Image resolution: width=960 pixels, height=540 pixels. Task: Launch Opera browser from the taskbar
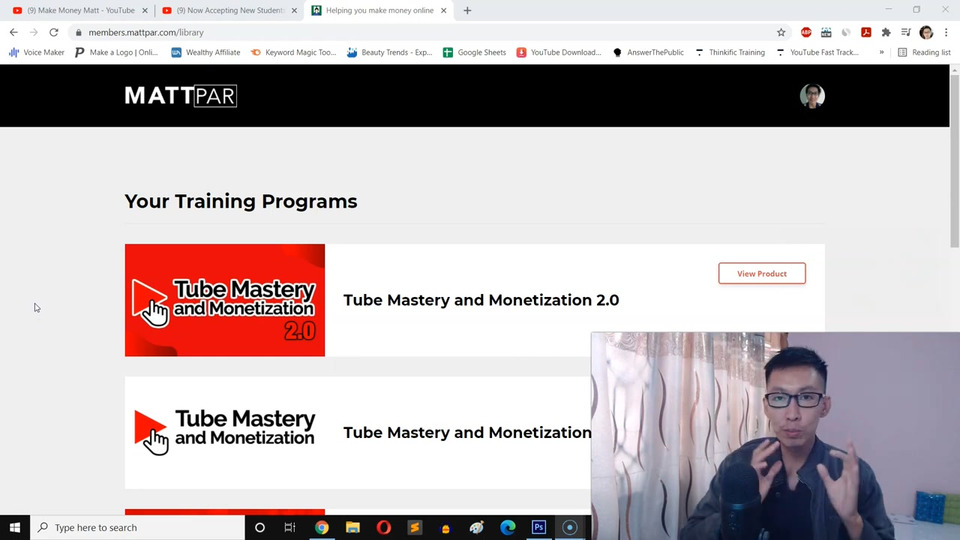pos(384,527)
